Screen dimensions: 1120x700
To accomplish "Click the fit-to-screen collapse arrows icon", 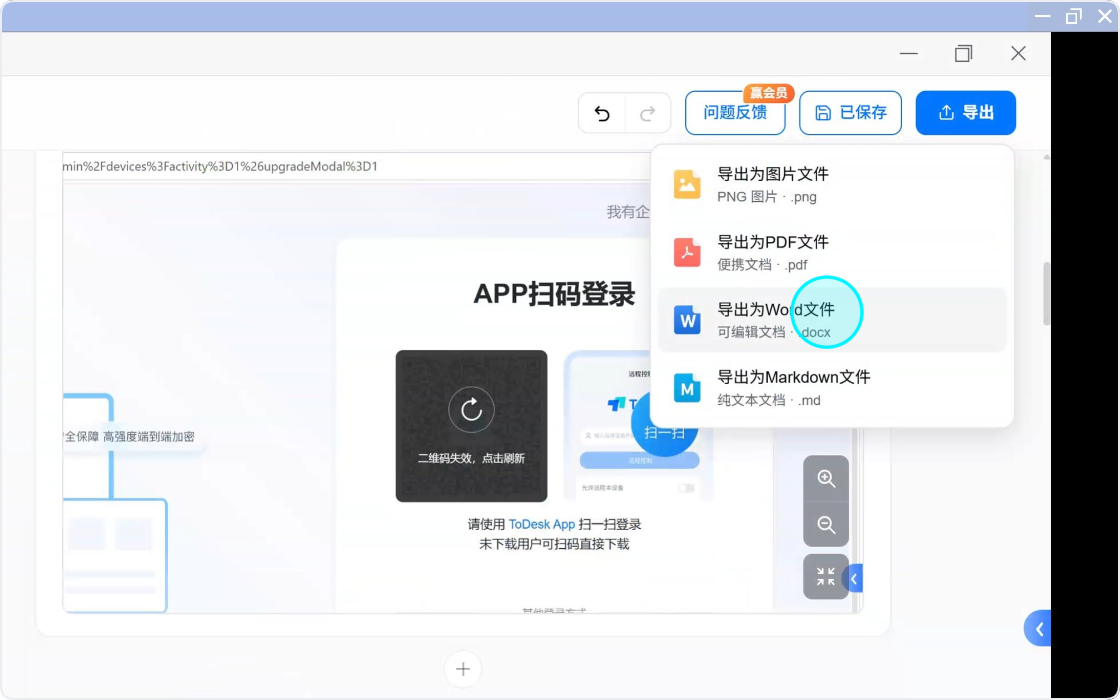I will click(826, 576).
